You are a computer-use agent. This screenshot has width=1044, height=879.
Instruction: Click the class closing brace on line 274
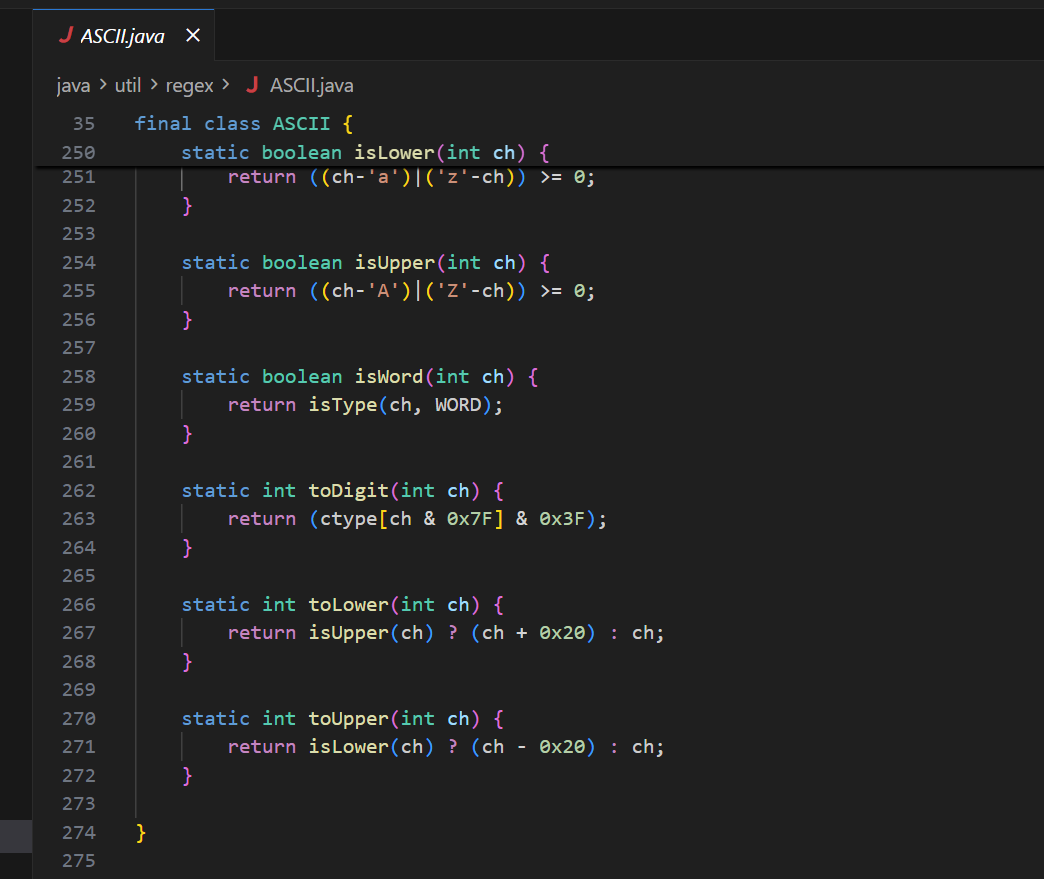coord(141,832)
